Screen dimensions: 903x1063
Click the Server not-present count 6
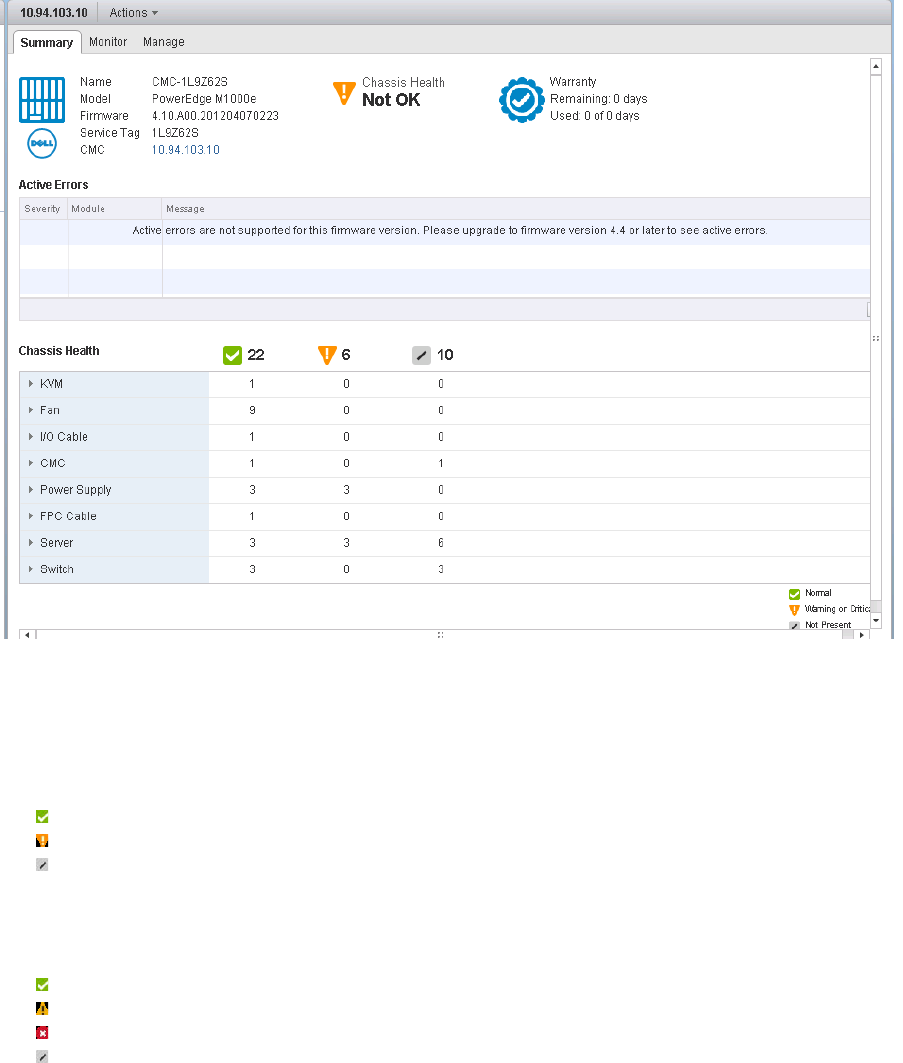pyautogui.click(x=441, y=542)
